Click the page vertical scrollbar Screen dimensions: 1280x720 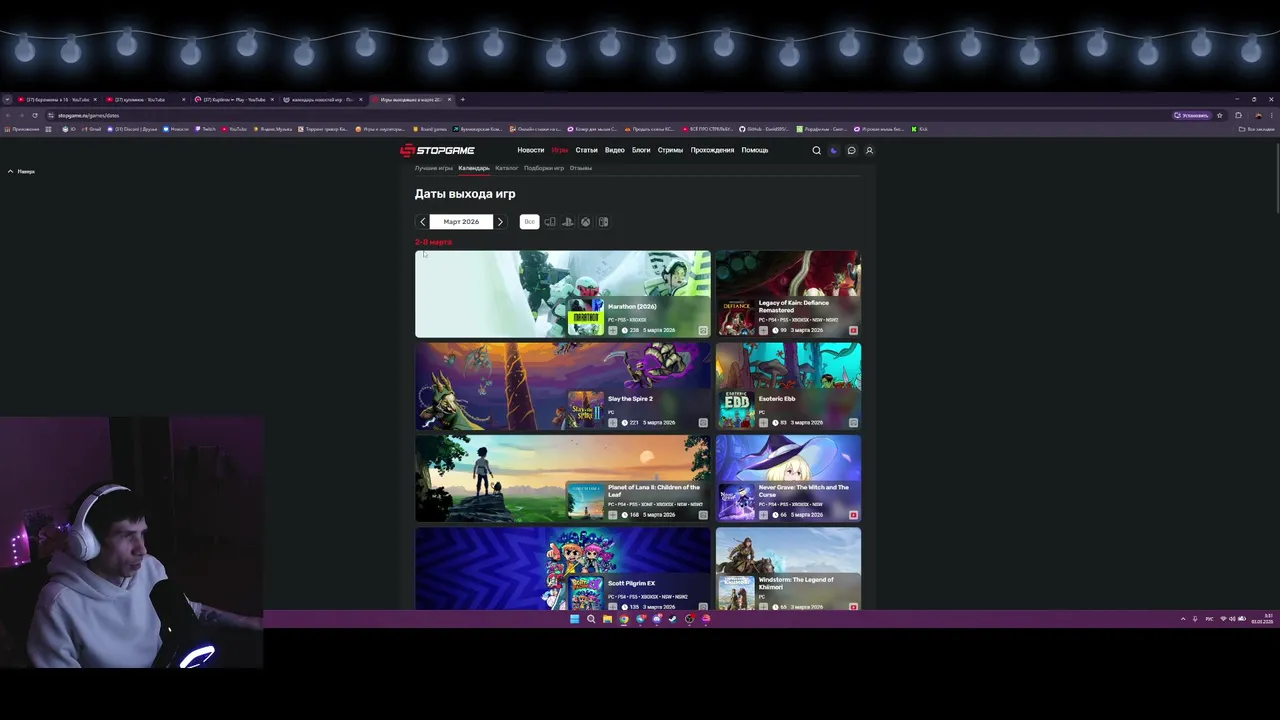(x=1277, y=178)
